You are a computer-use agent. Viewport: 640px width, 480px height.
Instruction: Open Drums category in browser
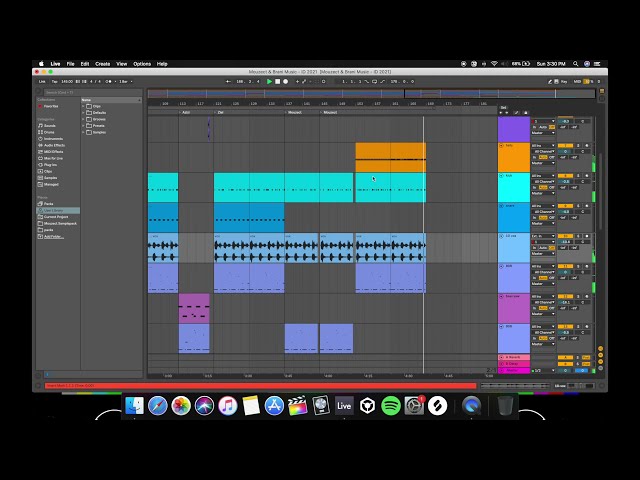click(x=49, y=132)
